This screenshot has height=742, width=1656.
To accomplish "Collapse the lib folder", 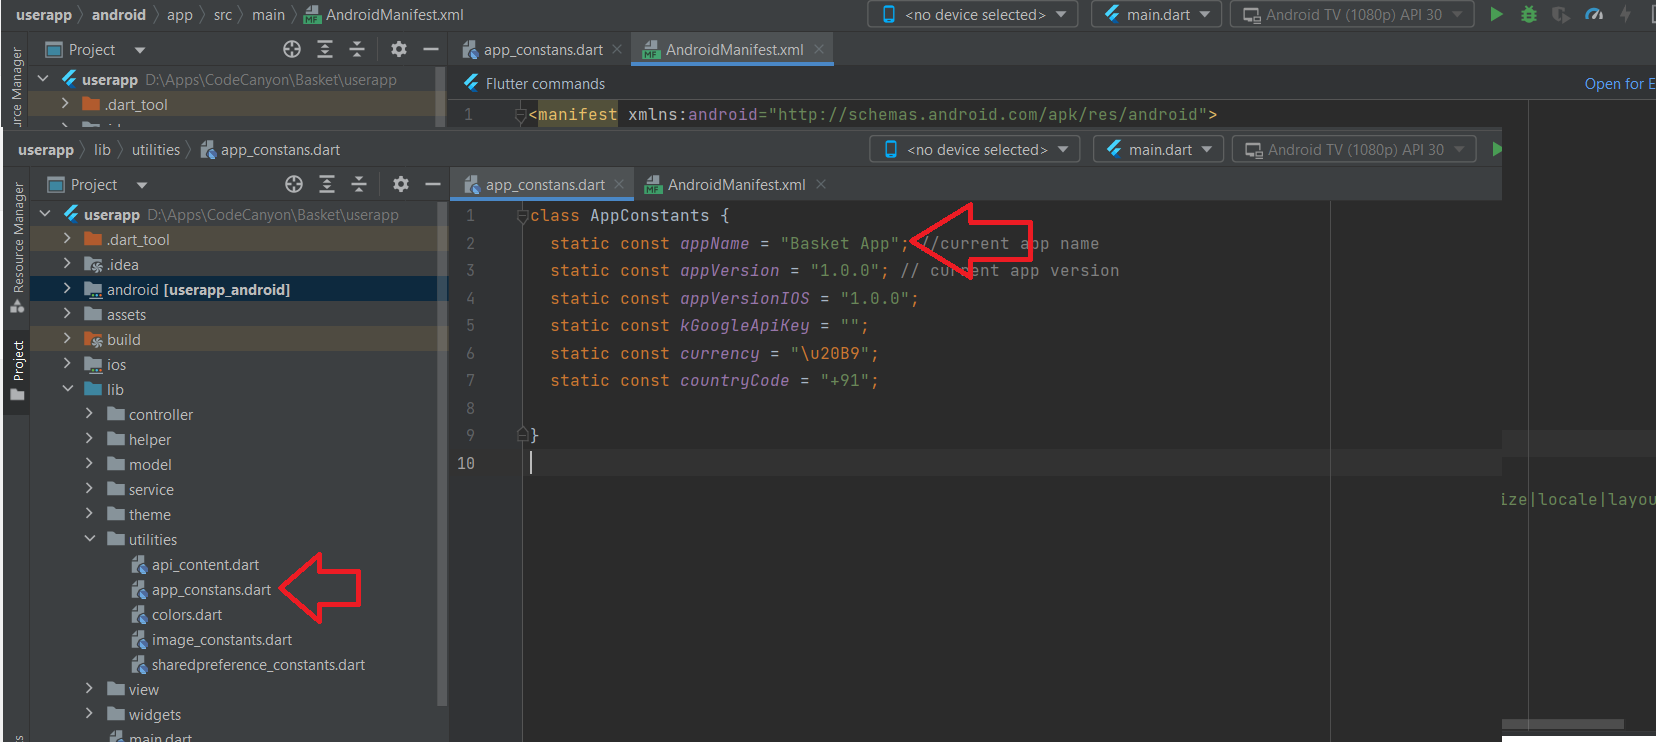I will point(68,389).
